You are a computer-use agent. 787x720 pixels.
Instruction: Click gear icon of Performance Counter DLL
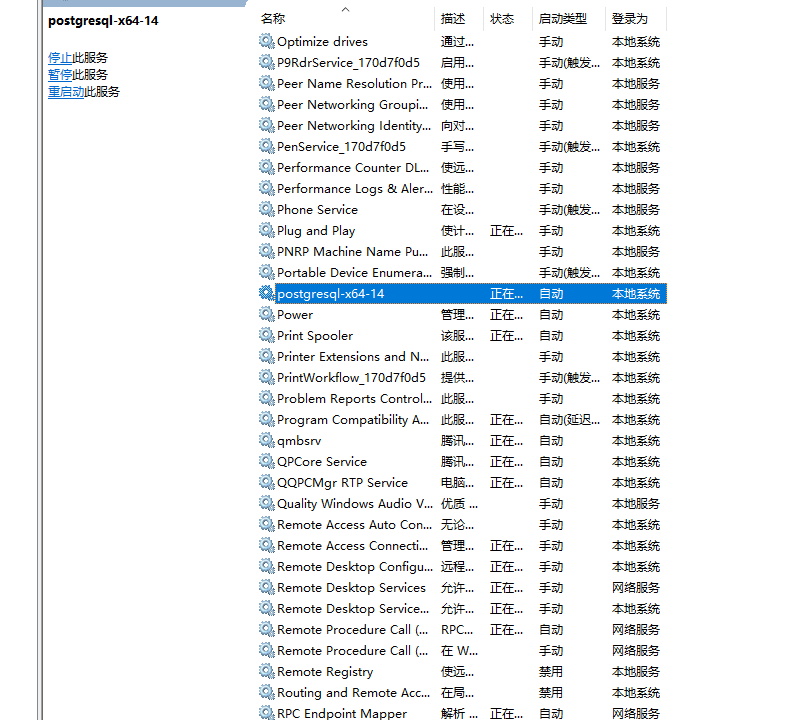tap(267, 168)
